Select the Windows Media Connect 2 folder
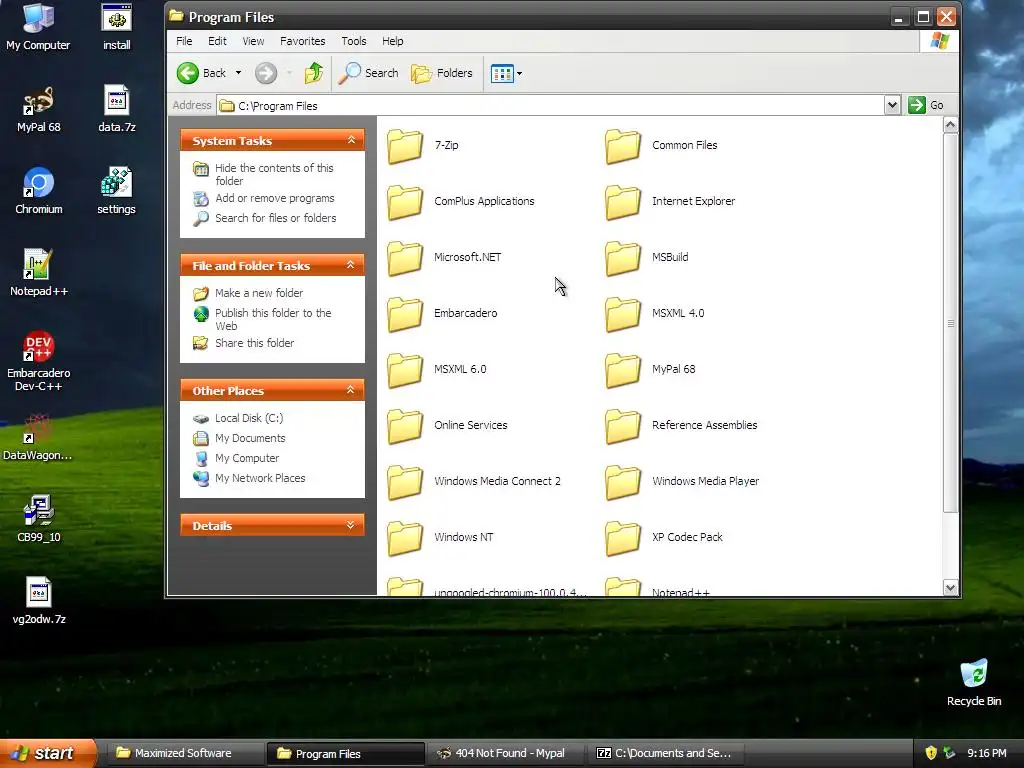 coord(405,482)
